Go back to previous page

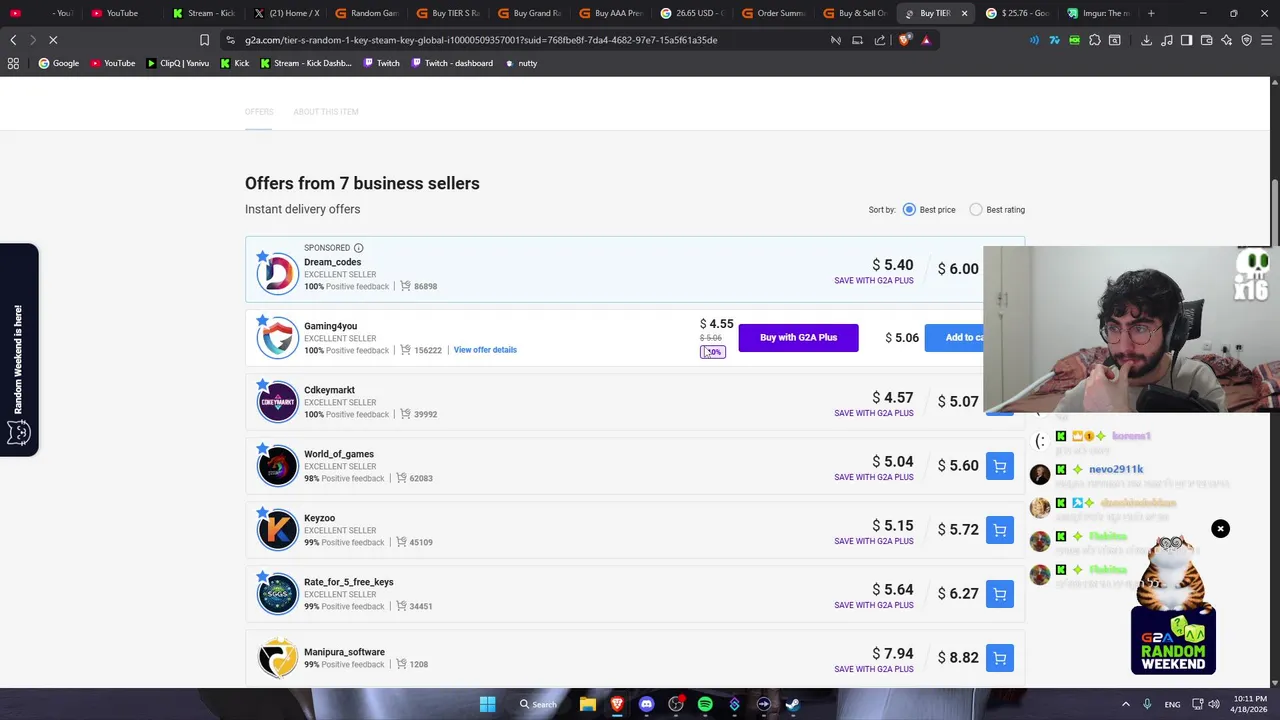(x=13, y=40)
